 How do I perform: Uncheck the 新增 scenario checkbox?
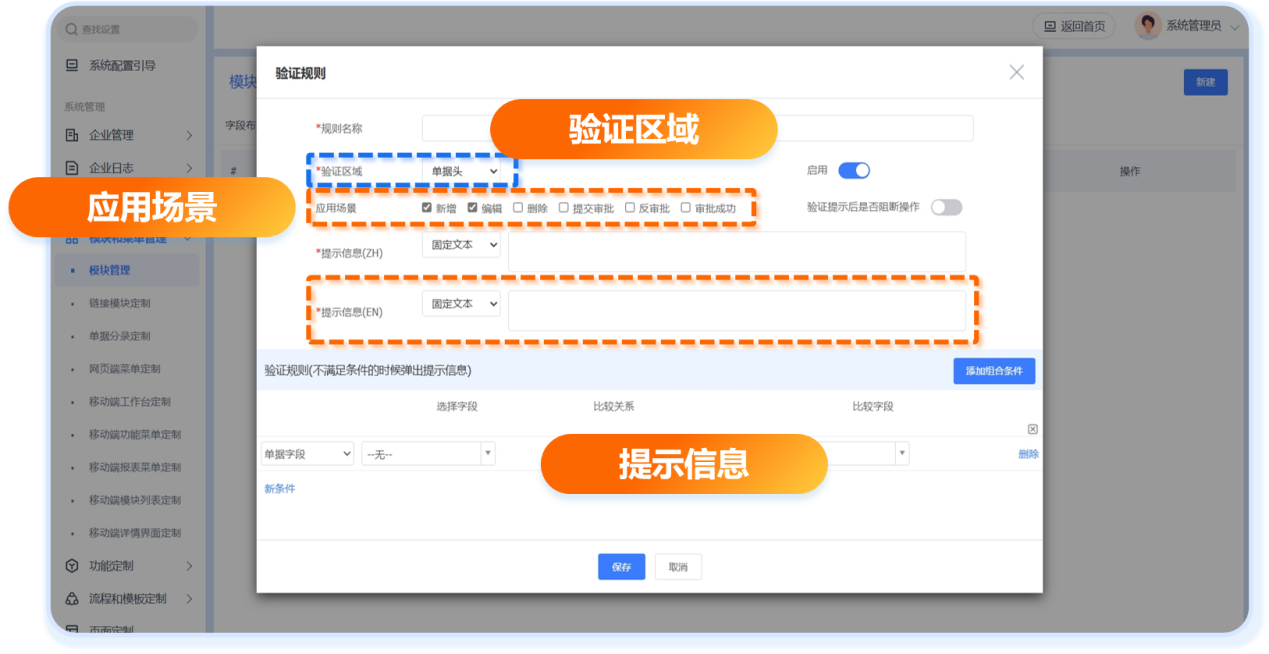pyautogui.click(x=427, y=208)
